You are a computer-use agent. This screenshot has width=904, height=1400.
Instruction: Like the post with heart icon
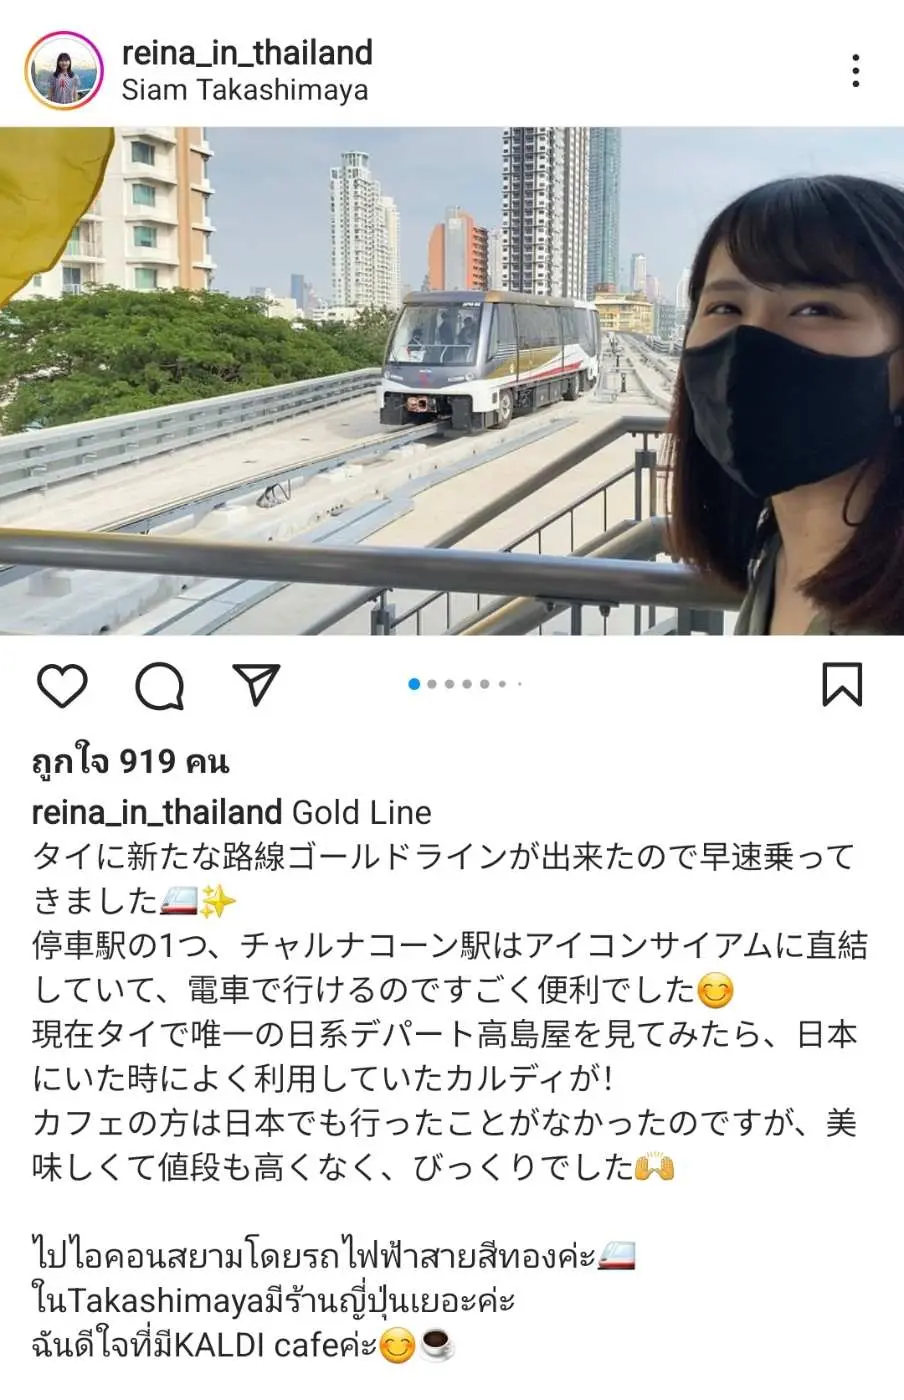[62, 685]
